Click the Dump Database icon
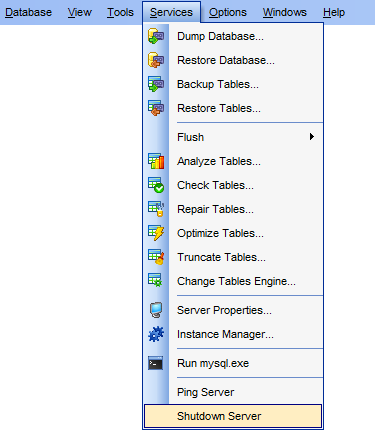The width and height of the screenshot is (375, 430). pos(156,36)
